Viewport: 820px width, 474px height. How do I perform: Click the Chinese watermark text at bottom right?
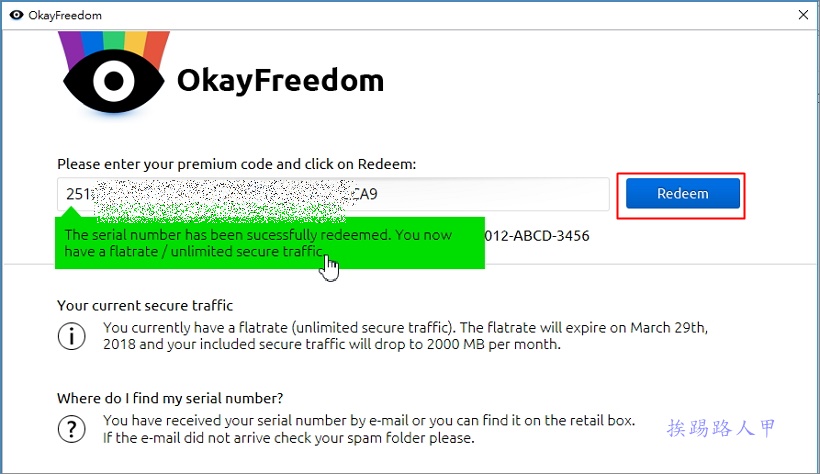point(721,428)
